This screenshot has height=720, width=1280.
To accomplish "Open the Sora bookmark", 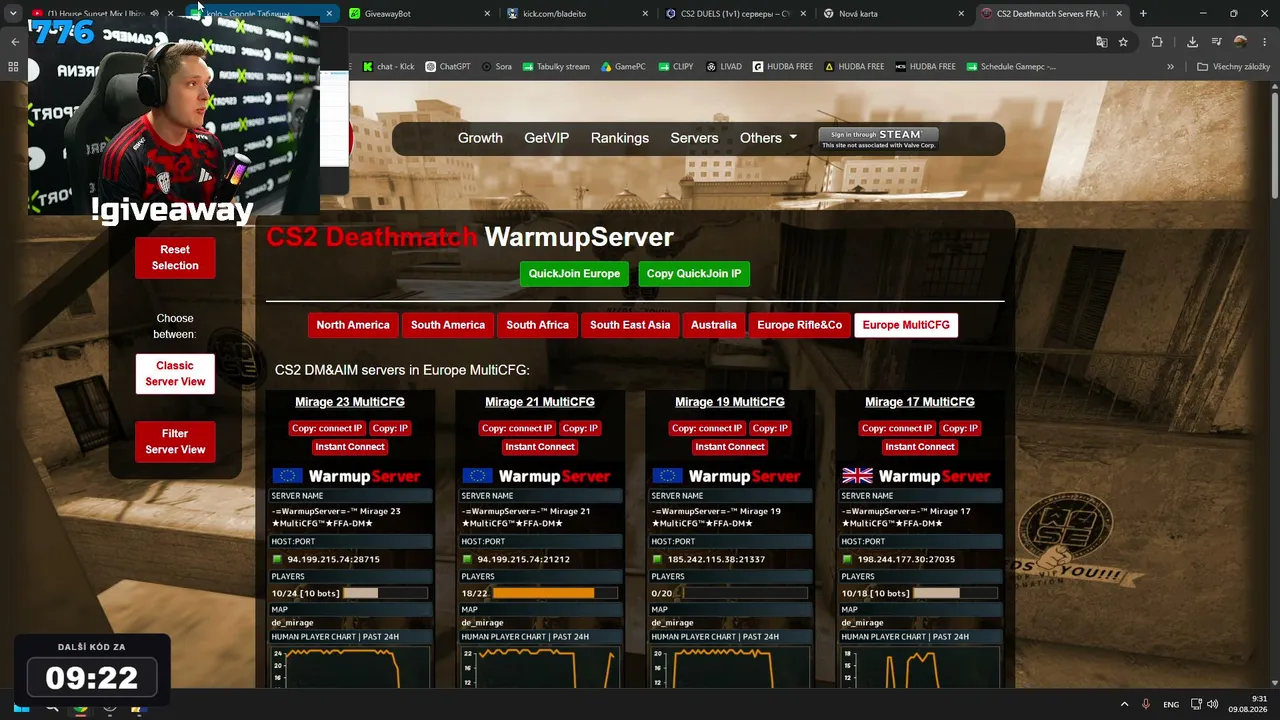I will 497,67.
